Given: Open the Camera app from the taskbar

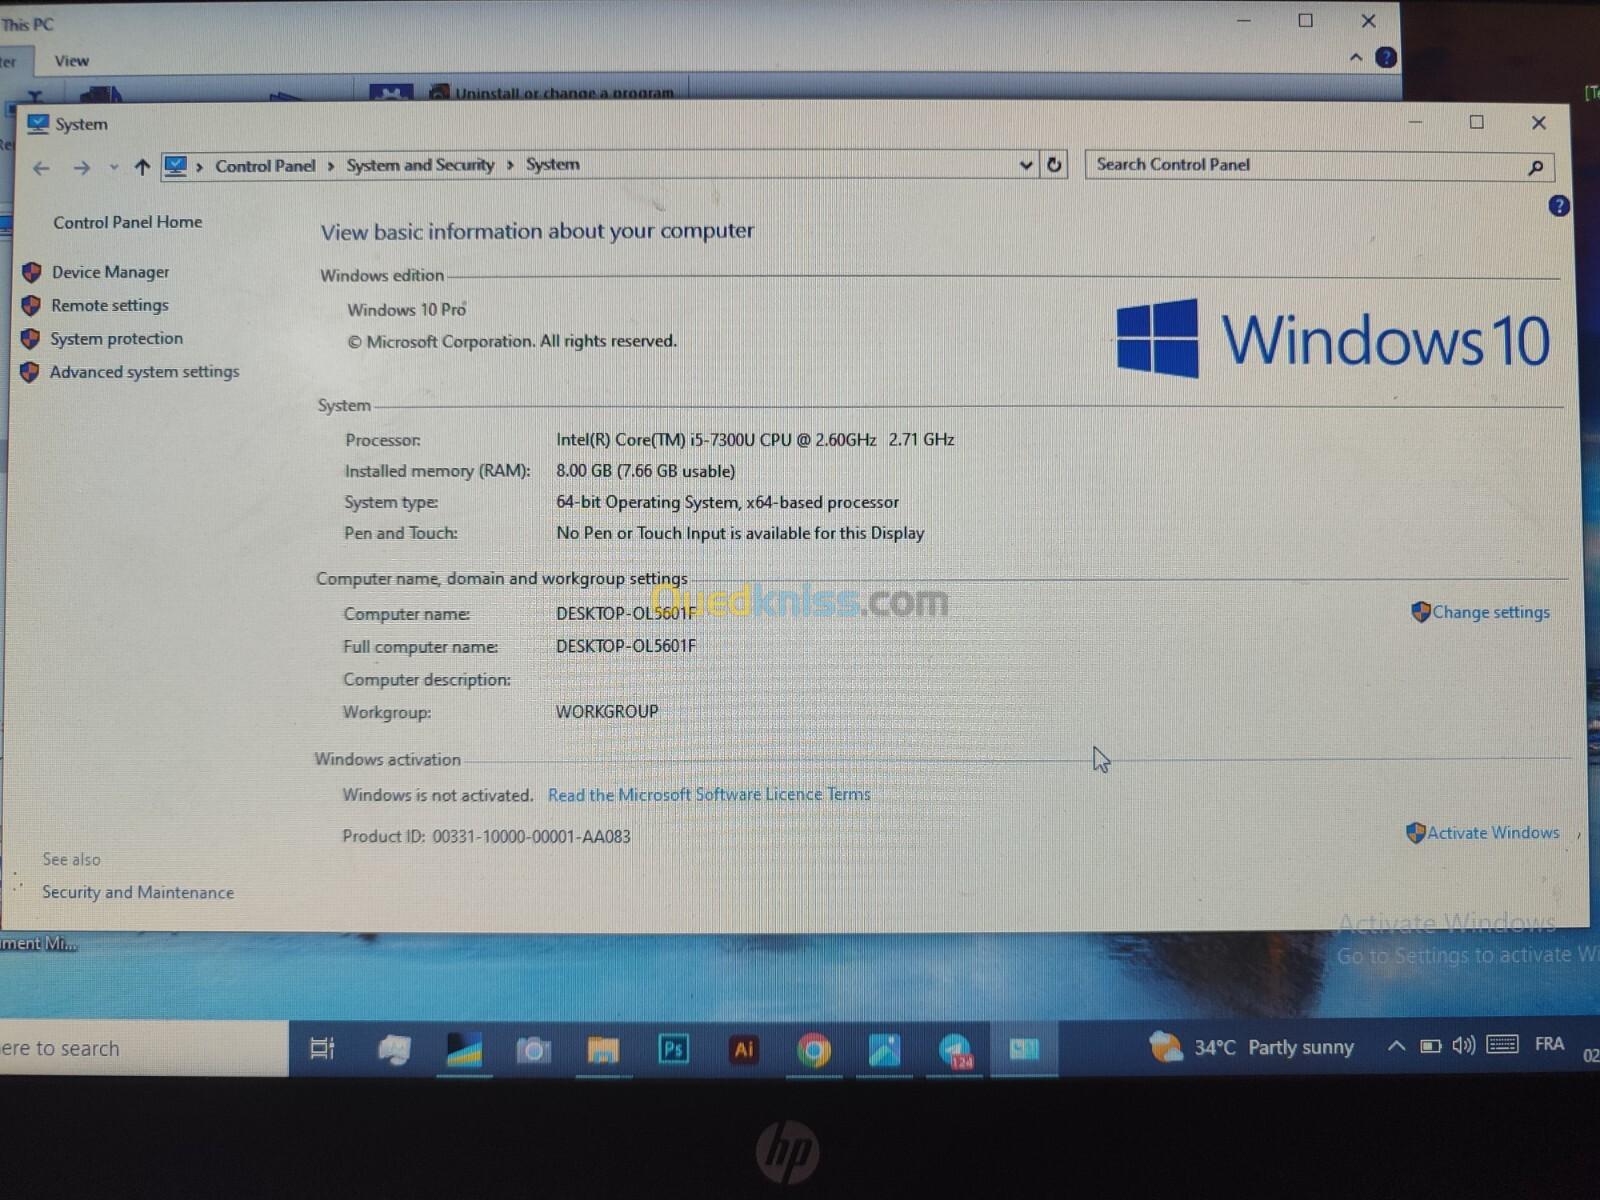Looking at the screenshot, I should tap(533, 1050).
